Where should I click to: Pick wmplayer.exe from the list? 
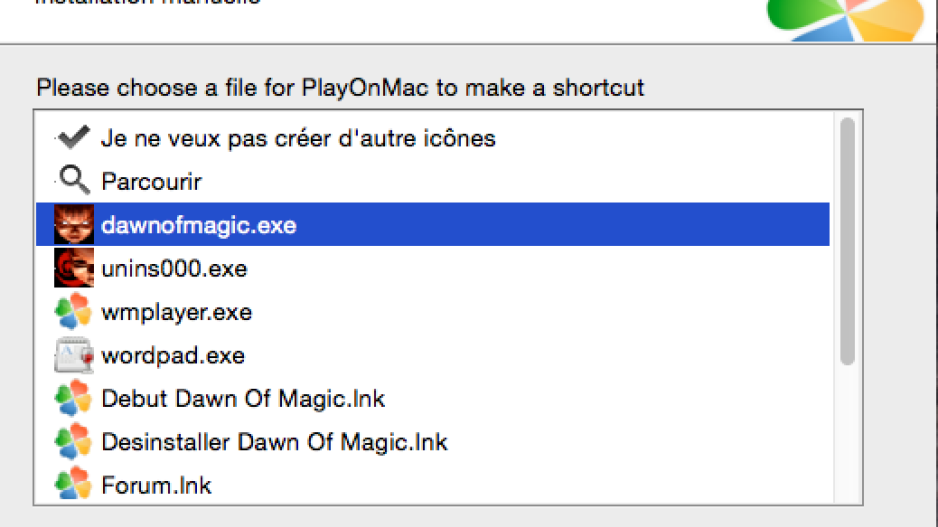tap(433, 312)
